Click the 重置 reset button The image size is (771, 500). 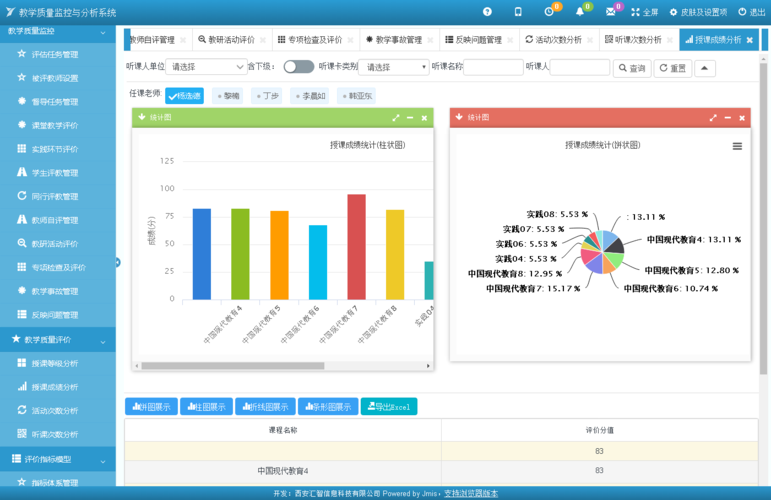672,68
